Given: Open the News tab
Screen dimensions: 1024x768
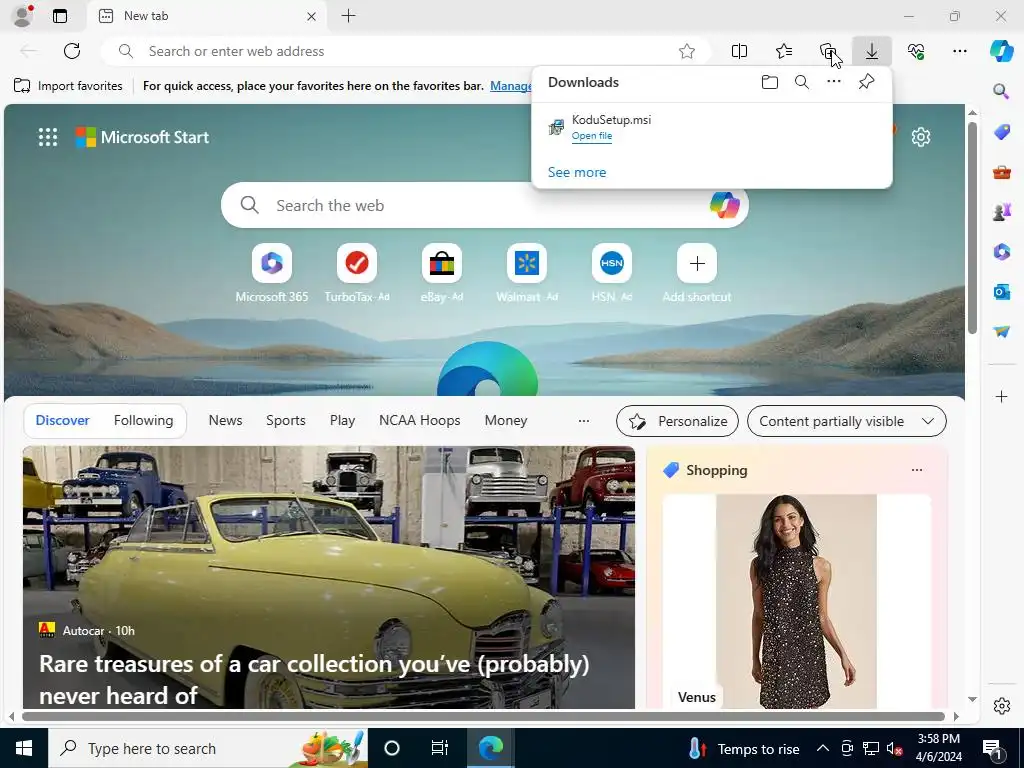Looking at the screenshot, I should (225, 421).
